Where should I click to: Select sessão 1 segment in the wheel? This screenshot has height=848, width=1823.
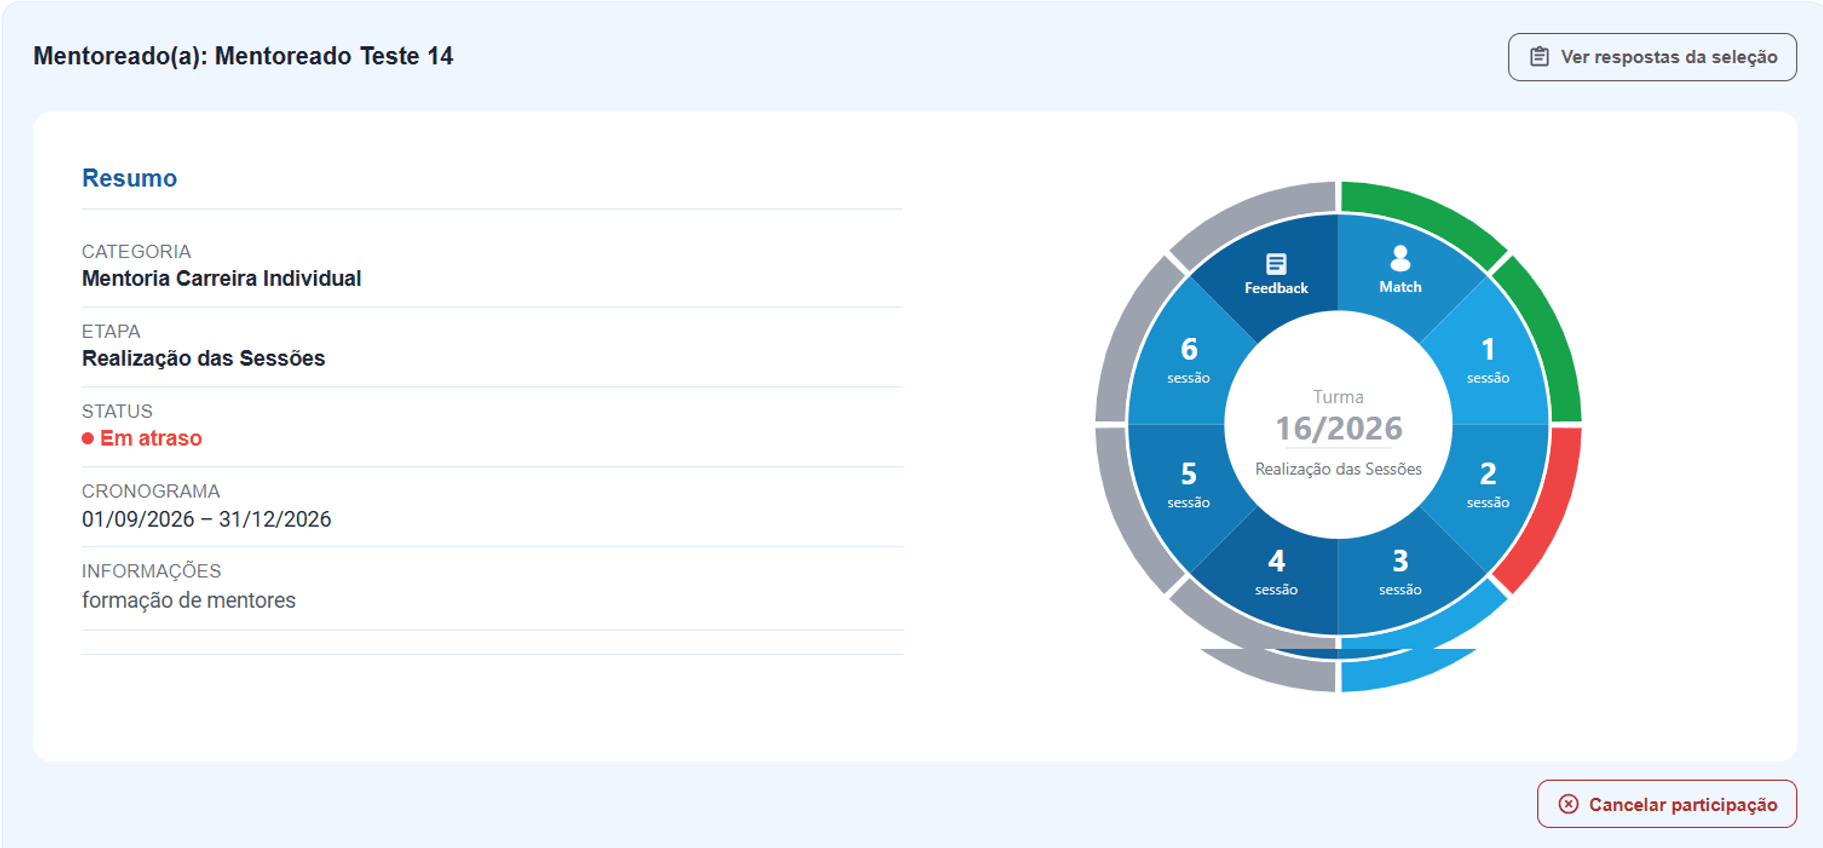click(x=1488, y=360)
